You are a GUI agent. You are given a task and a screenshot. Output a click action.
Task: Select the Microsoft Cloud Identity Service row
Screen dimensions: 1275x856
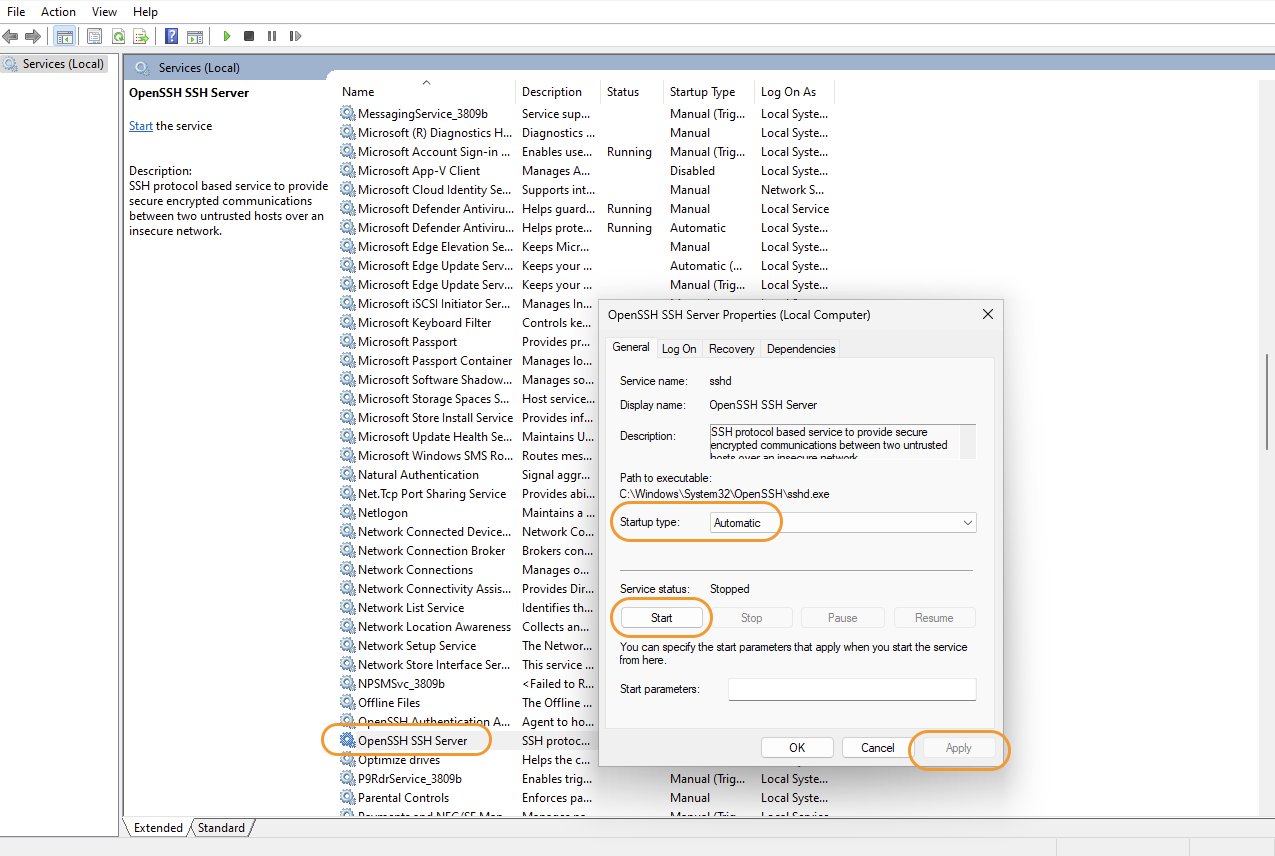point(586,190)
